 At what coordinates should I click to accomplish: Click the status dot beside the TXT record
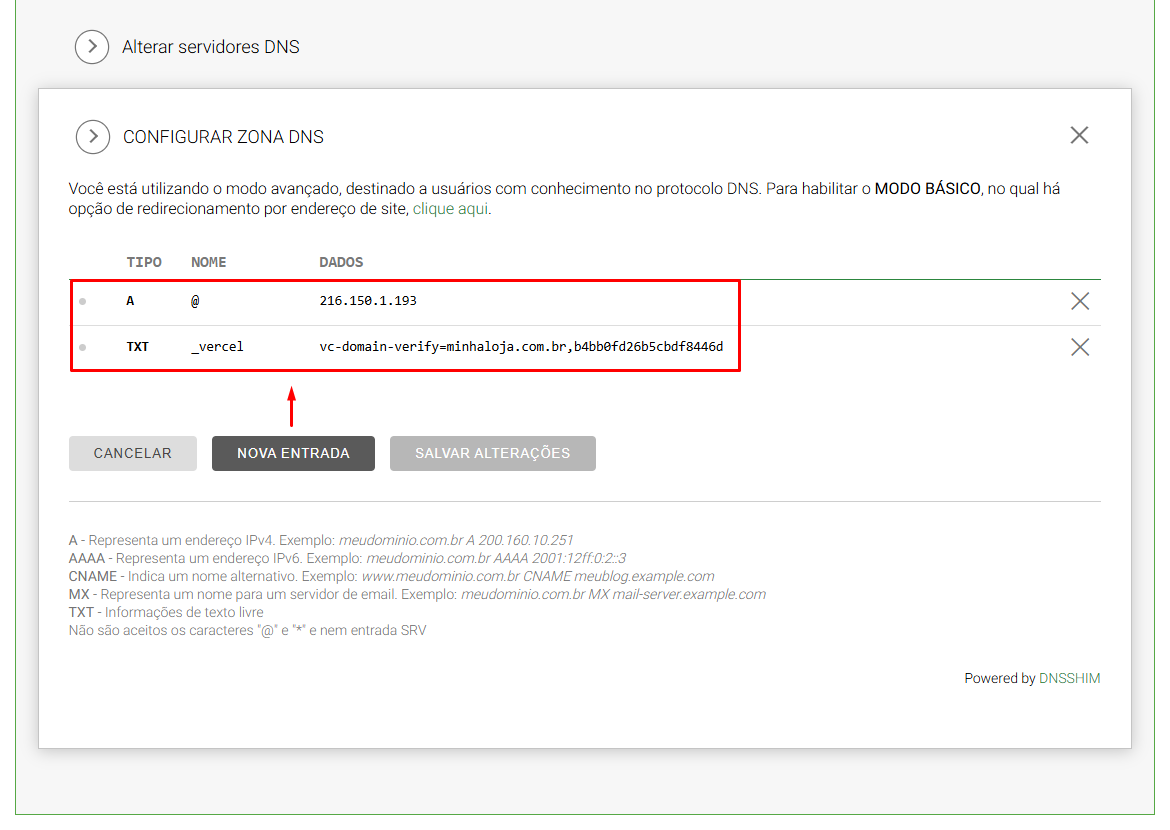(x=82, y=347)
